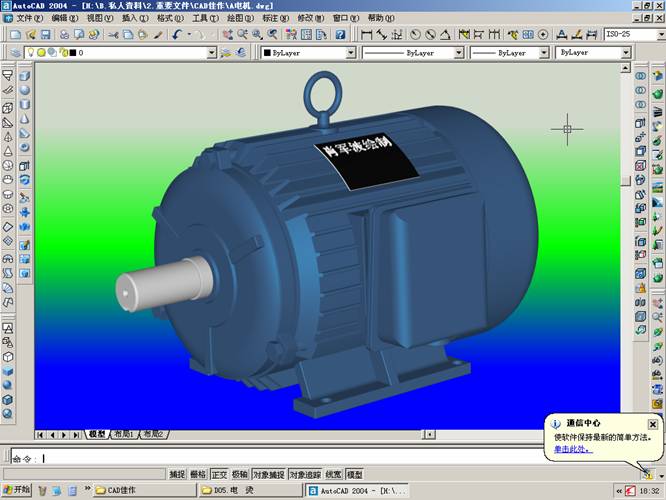Click the vertical scrollbar up arrow
Viewport: 666px width, 500px height.
tap(625, 68)
